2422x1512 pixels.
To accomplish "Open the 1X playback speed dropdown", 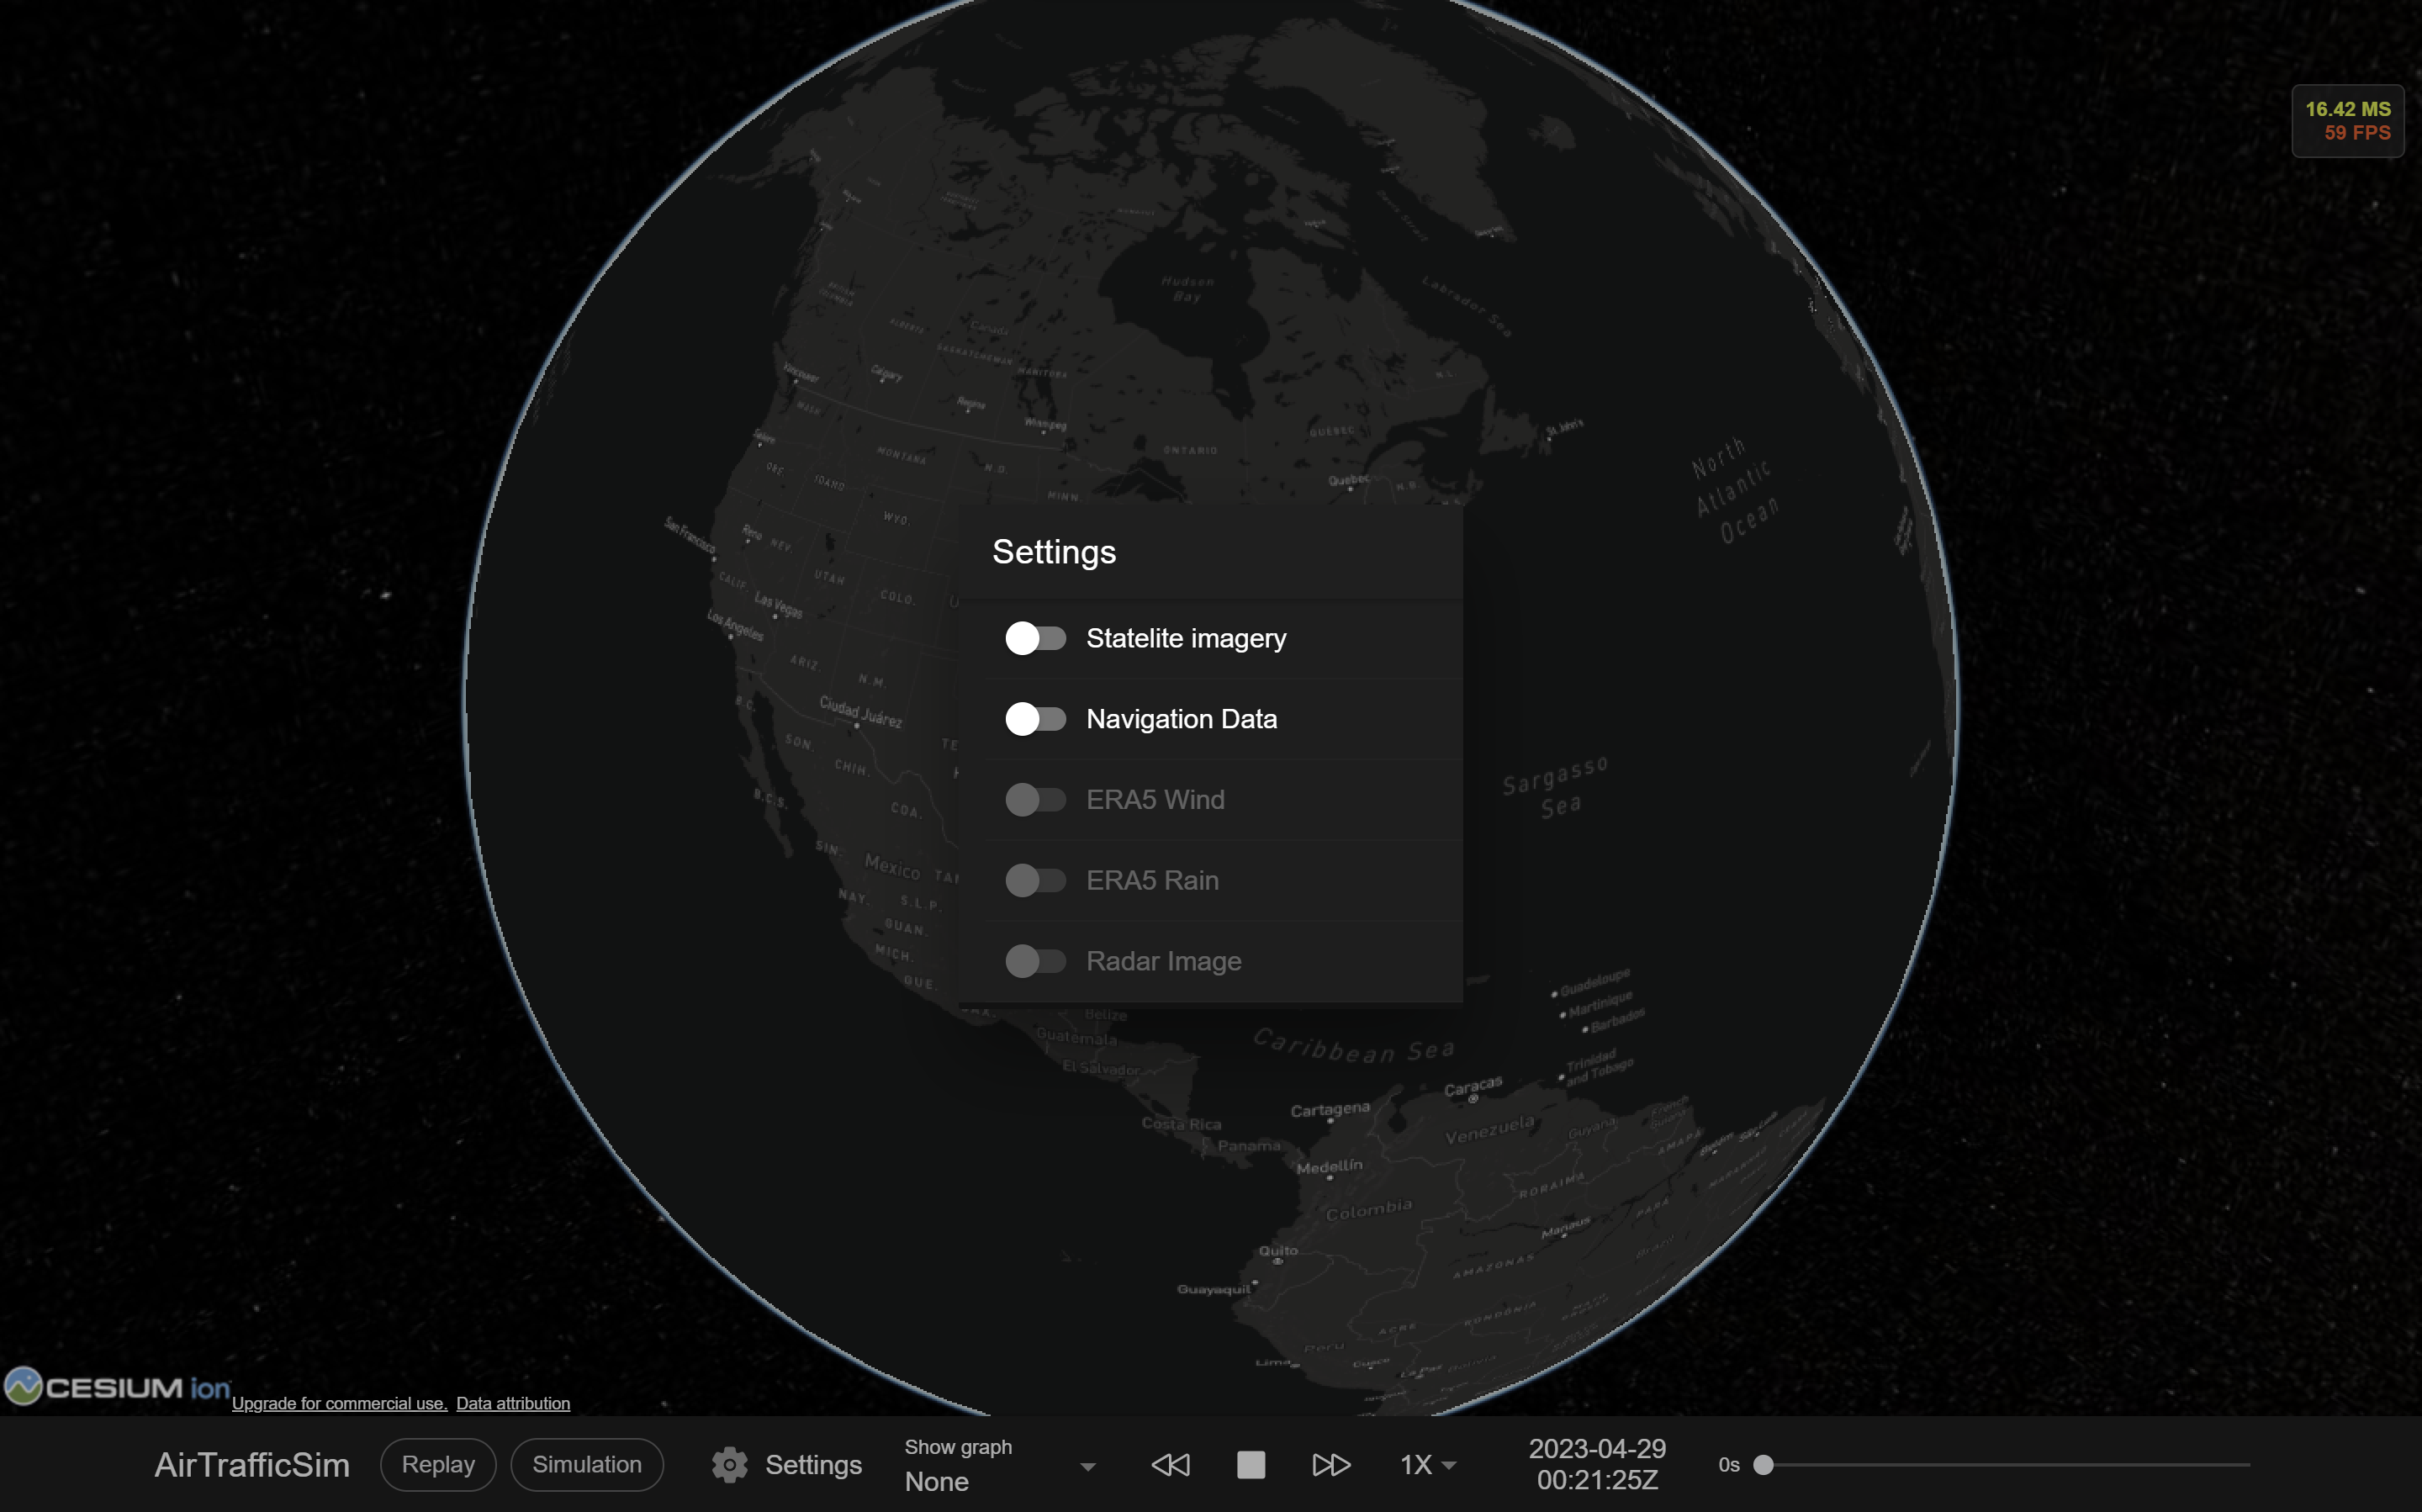I will point(1427,1465).
